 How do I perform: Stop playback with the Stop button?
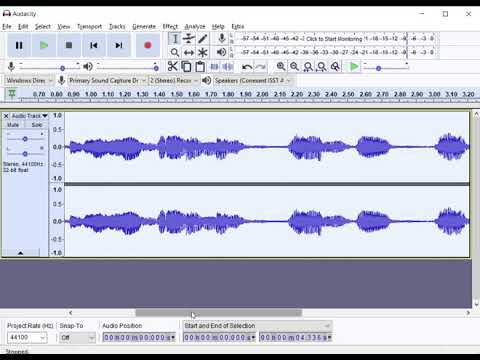(x=69, y=45)
